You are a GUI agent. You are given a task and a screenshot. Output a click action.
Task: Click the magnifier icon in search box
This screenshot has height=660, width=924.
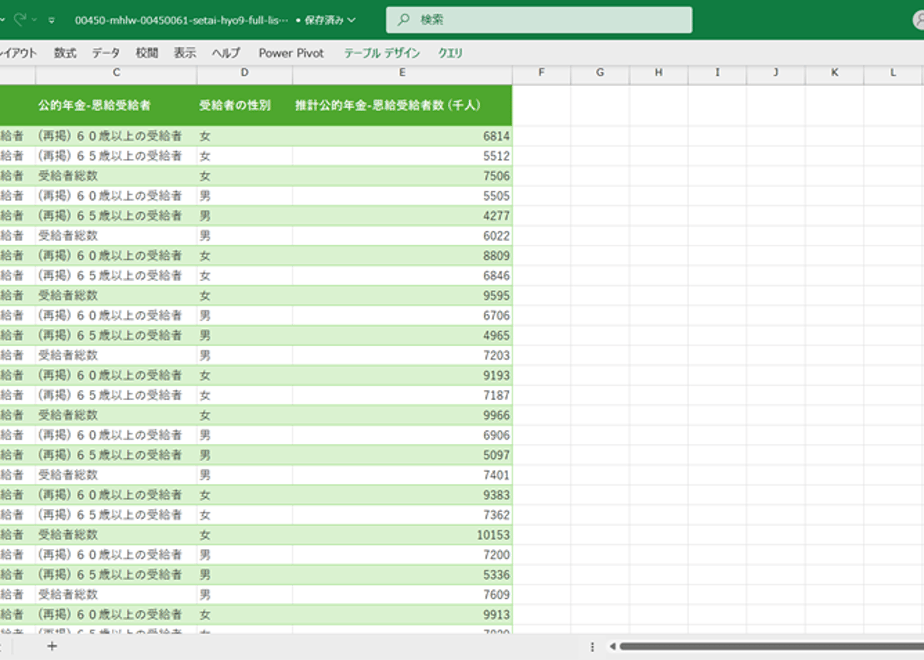point(404,19)
